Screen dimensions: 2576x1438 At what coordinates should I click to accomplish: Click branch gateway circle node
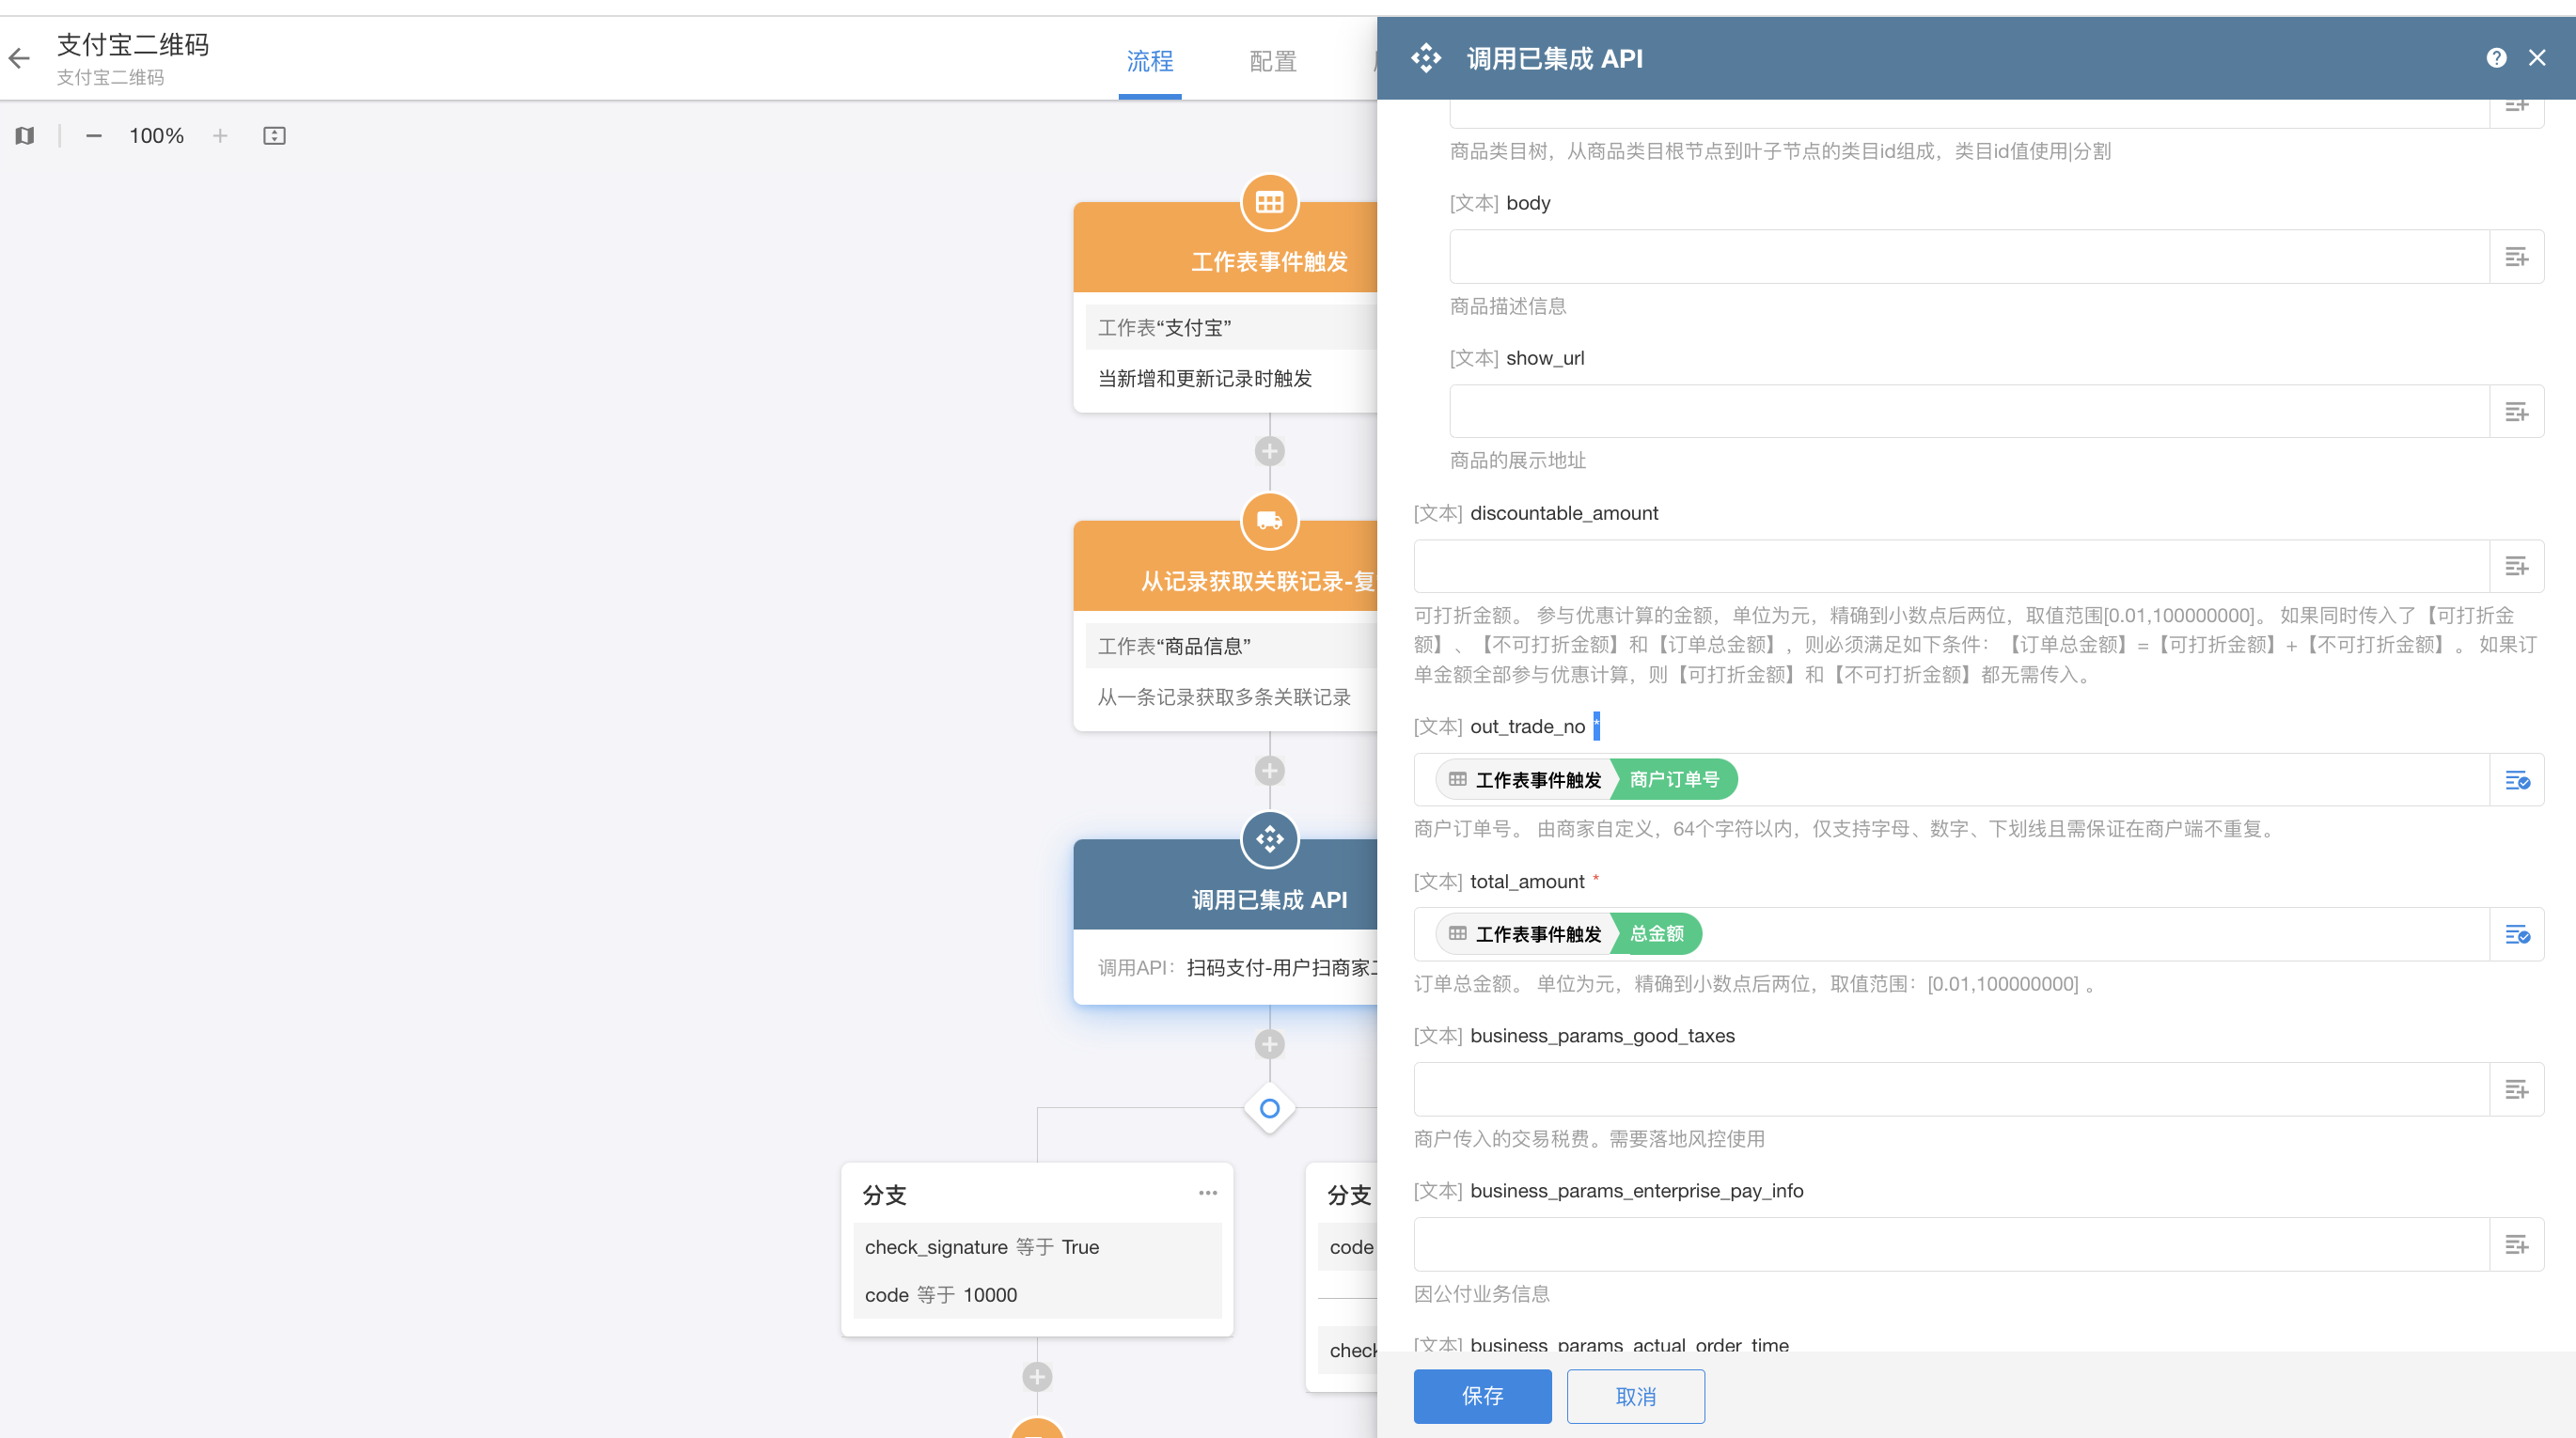tap(1269, 1108)
